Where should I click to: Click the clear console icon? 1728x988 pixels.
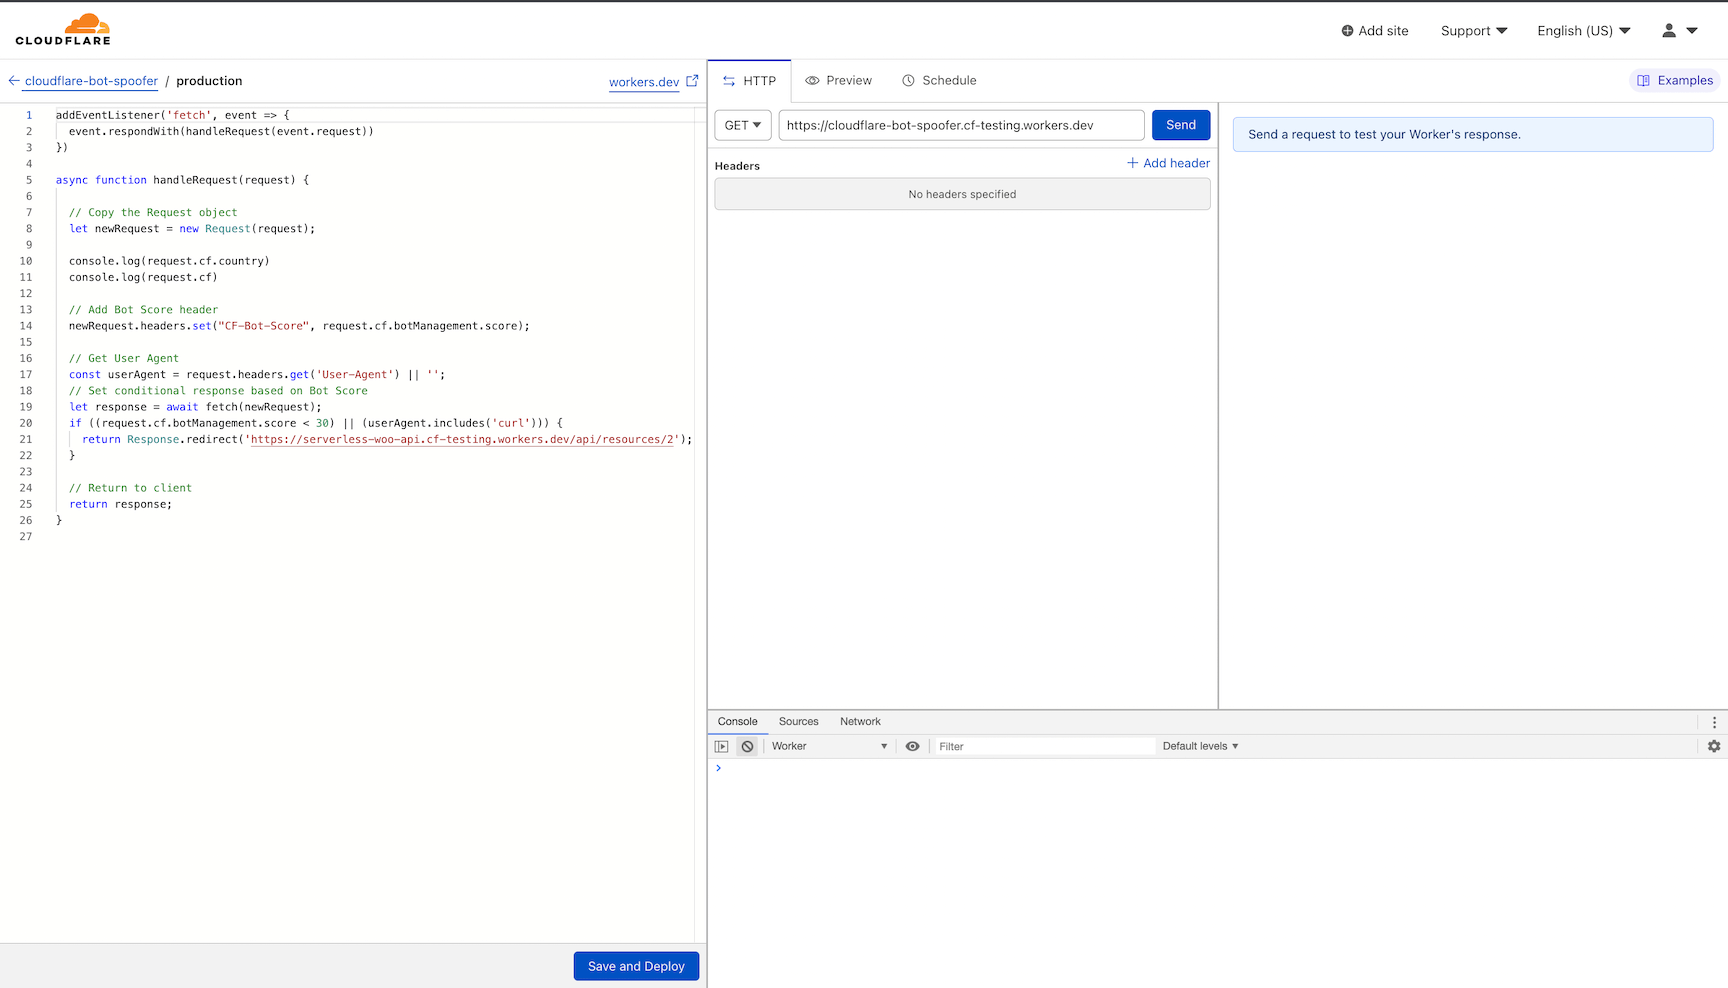(x=747, y=746)
